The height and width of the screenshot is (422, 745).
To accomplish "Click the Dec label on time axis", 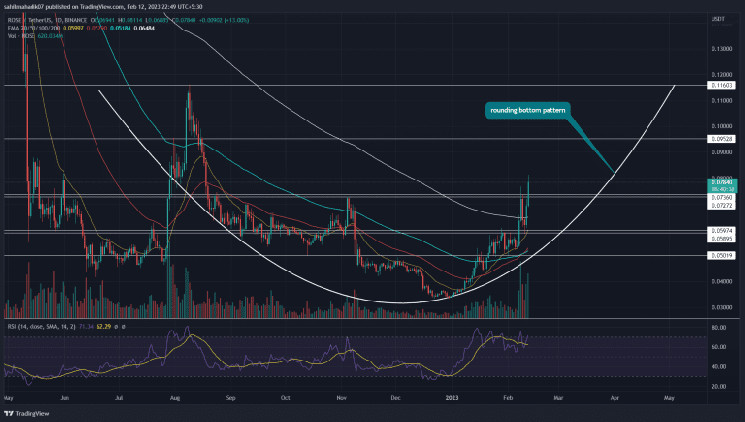I will (395, 398).
